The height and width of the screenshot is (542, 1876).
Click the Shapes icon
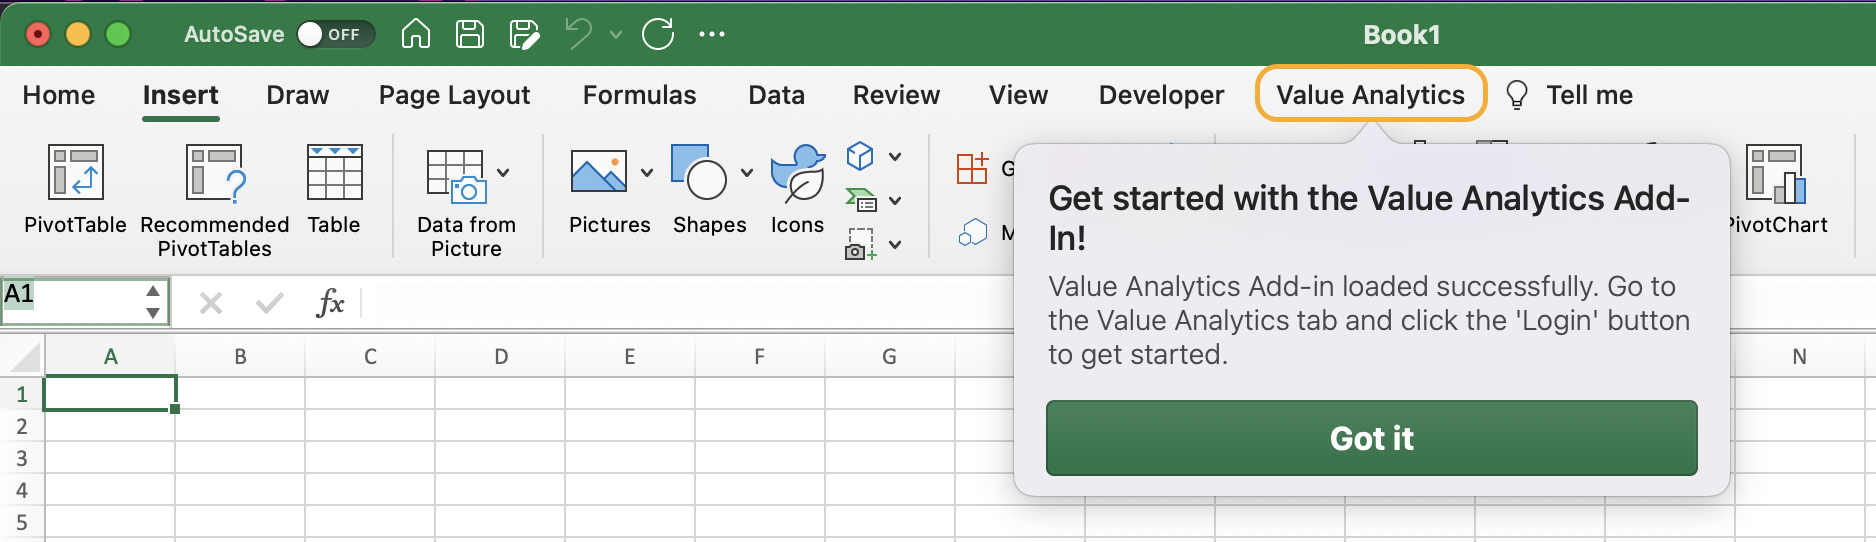[698, 172]
